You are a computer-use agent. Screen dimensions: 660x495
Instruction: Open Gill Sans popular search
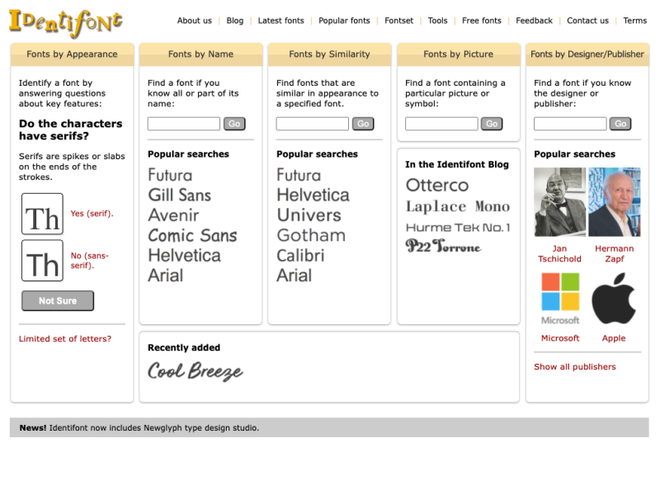pyautogui.click(x=180, y=195)
